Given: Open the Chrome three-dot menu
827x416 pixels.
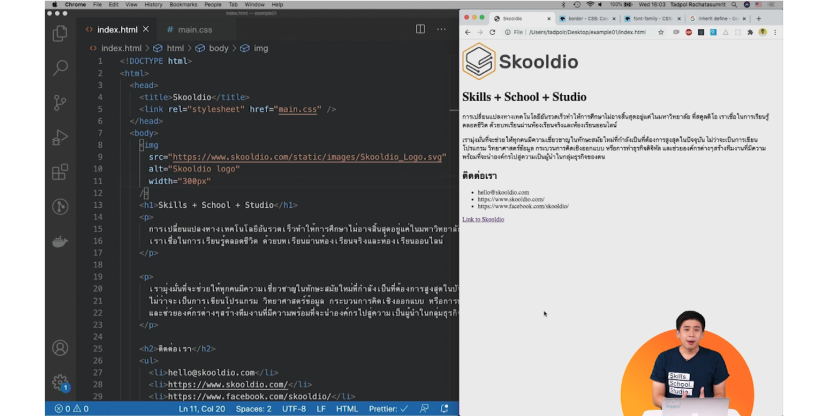Looking at the screenshot, I should coord(775,32).
